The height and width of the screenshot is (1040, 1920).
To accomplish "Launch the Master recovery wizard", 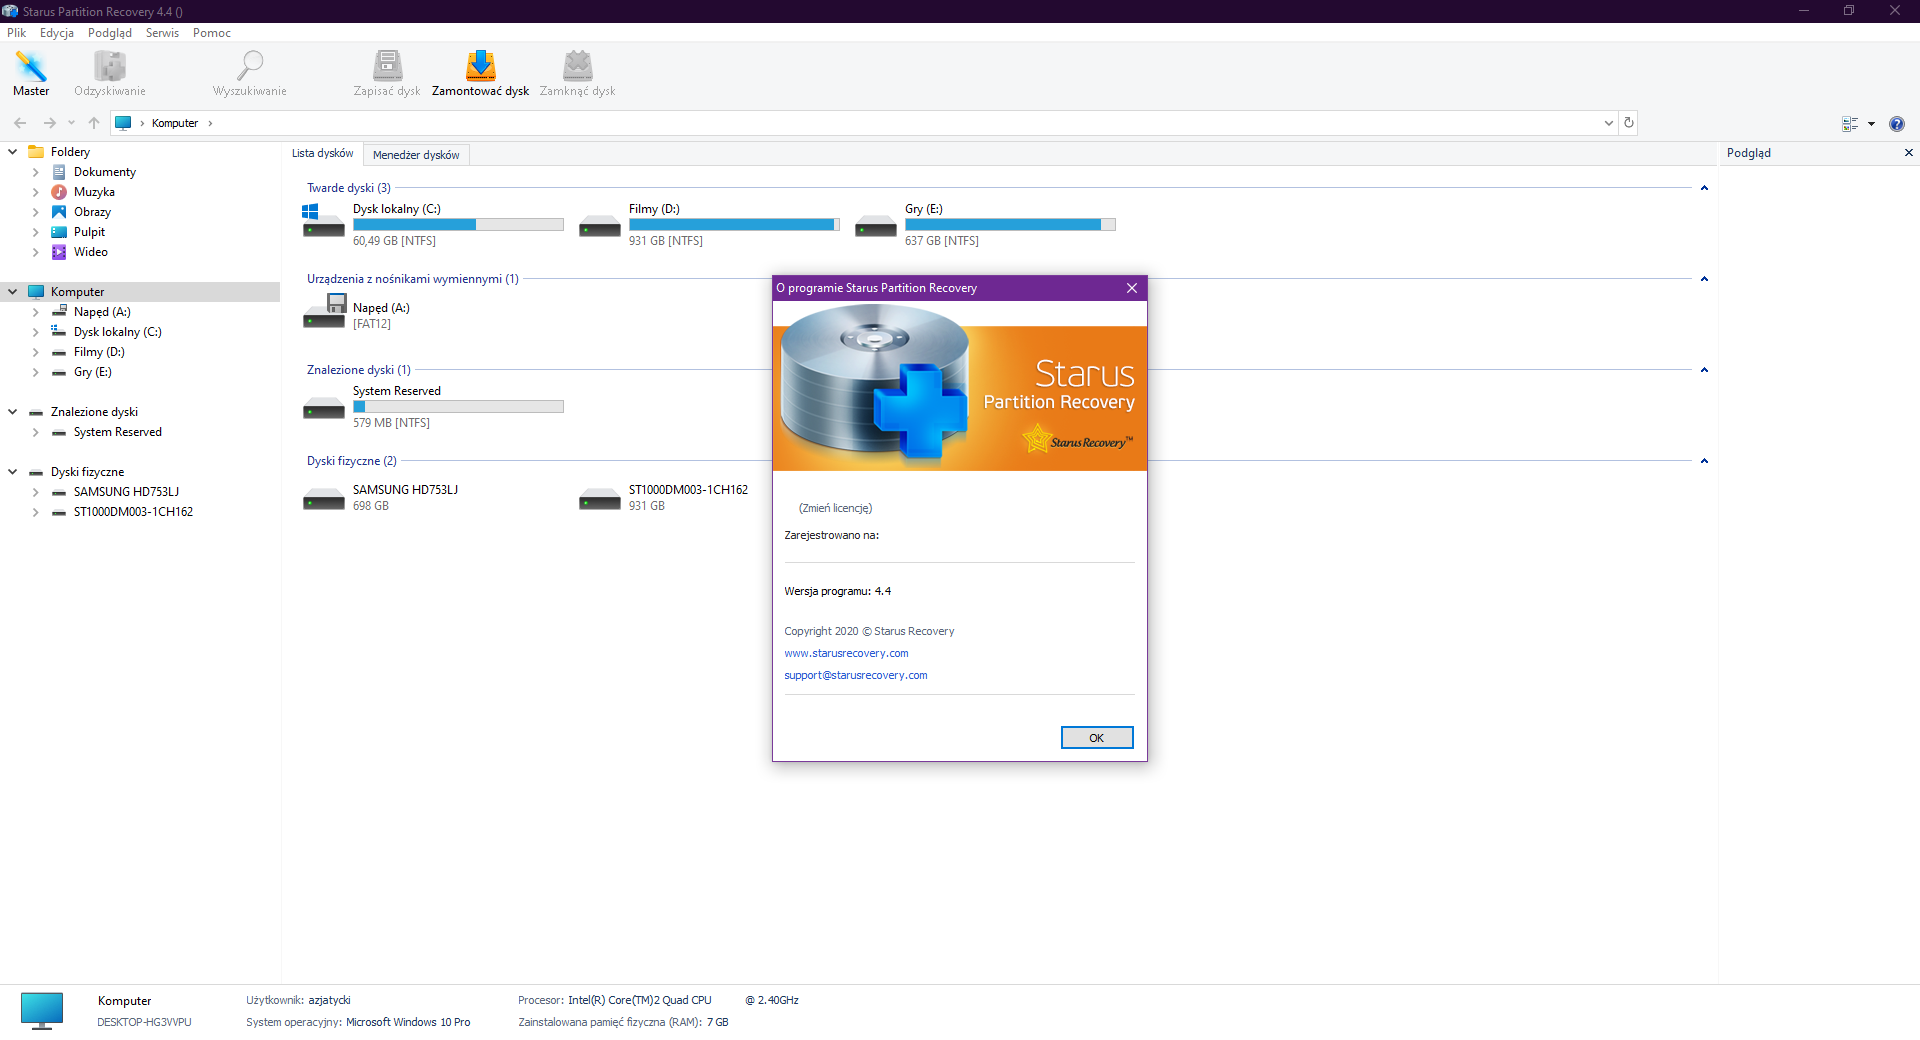I will coord(31,73).
